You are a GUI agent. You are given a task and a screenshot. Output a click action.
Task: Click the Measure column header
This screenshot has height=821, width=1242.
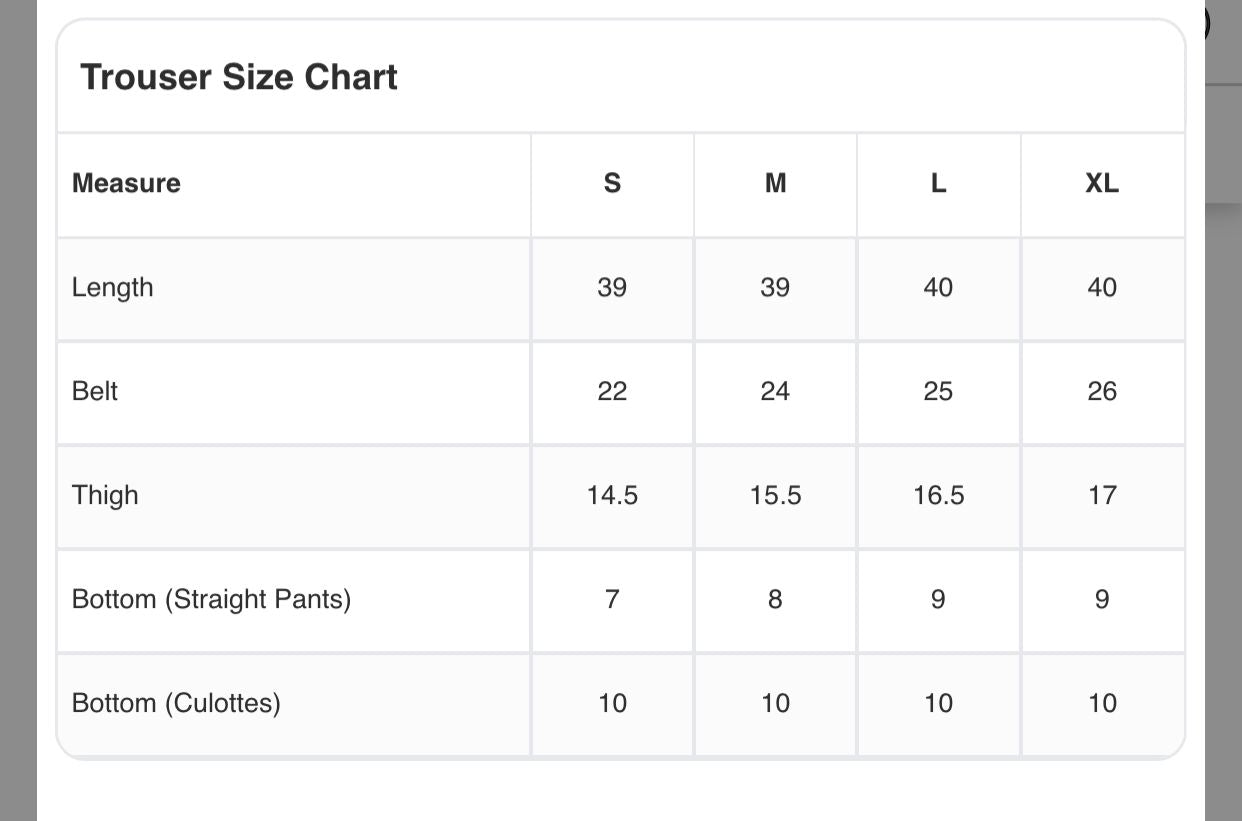pos(126,183)
